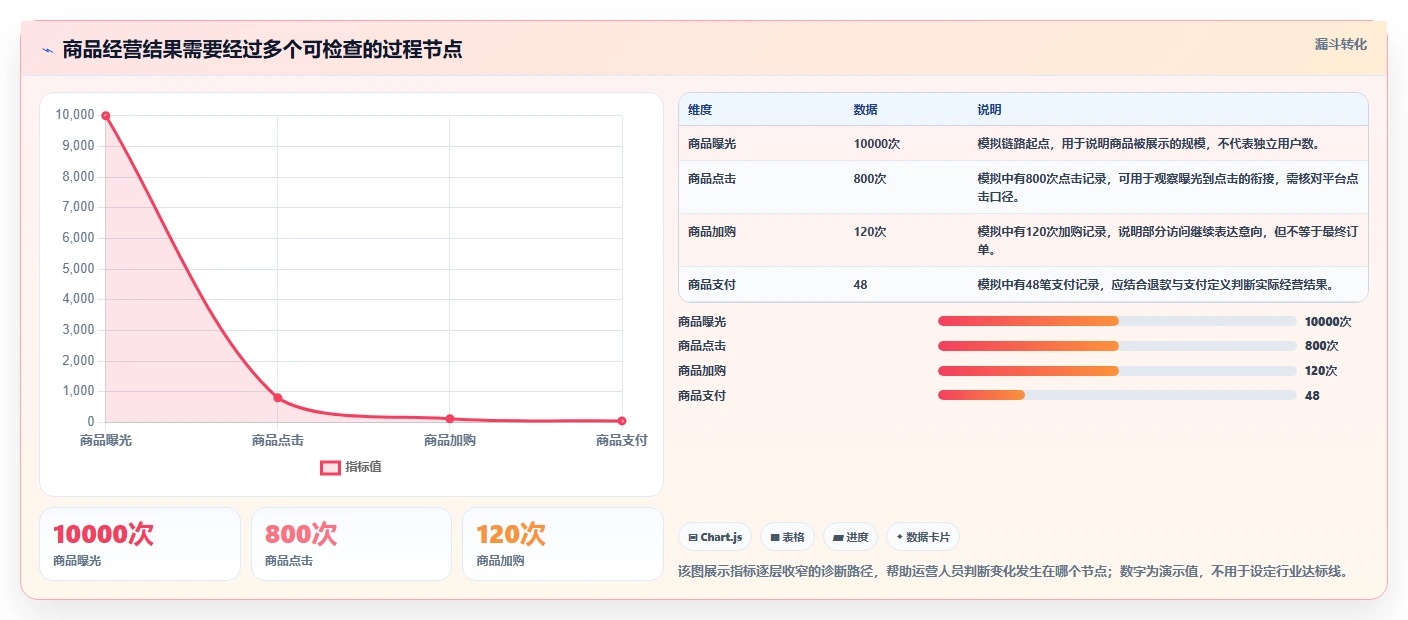Click the 48 value beside progress bar

[1312, 396]
